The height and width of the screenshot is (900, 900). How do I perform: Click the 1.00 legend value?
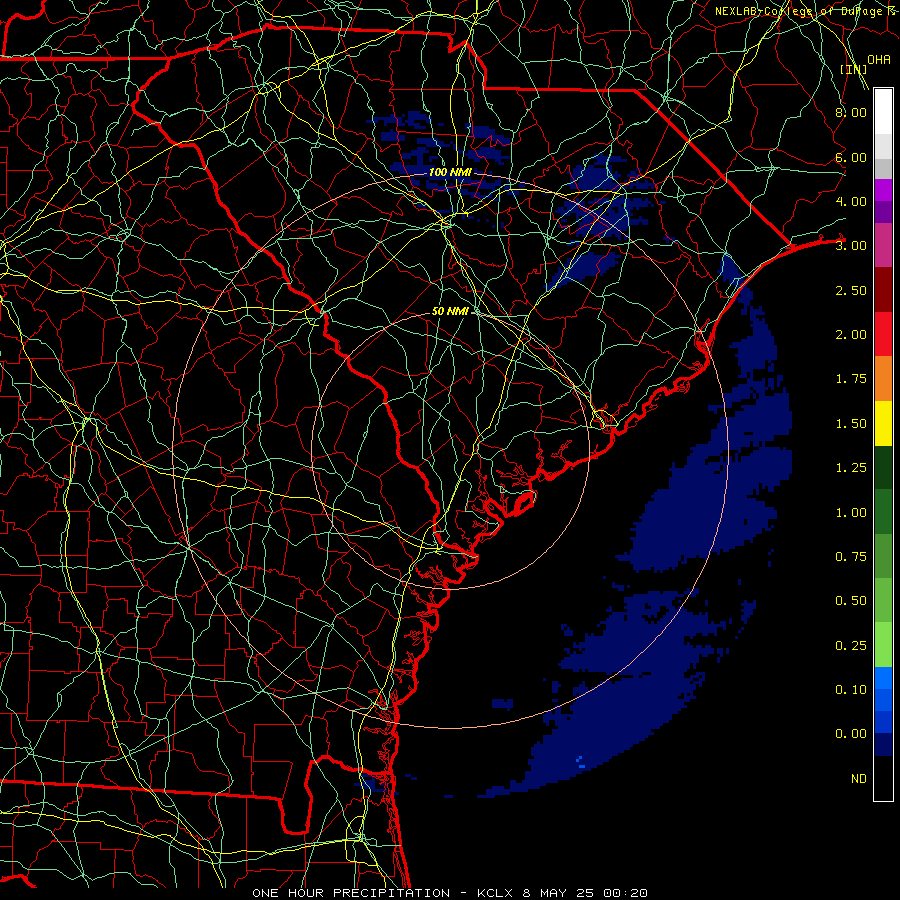(x=851, y=513)
